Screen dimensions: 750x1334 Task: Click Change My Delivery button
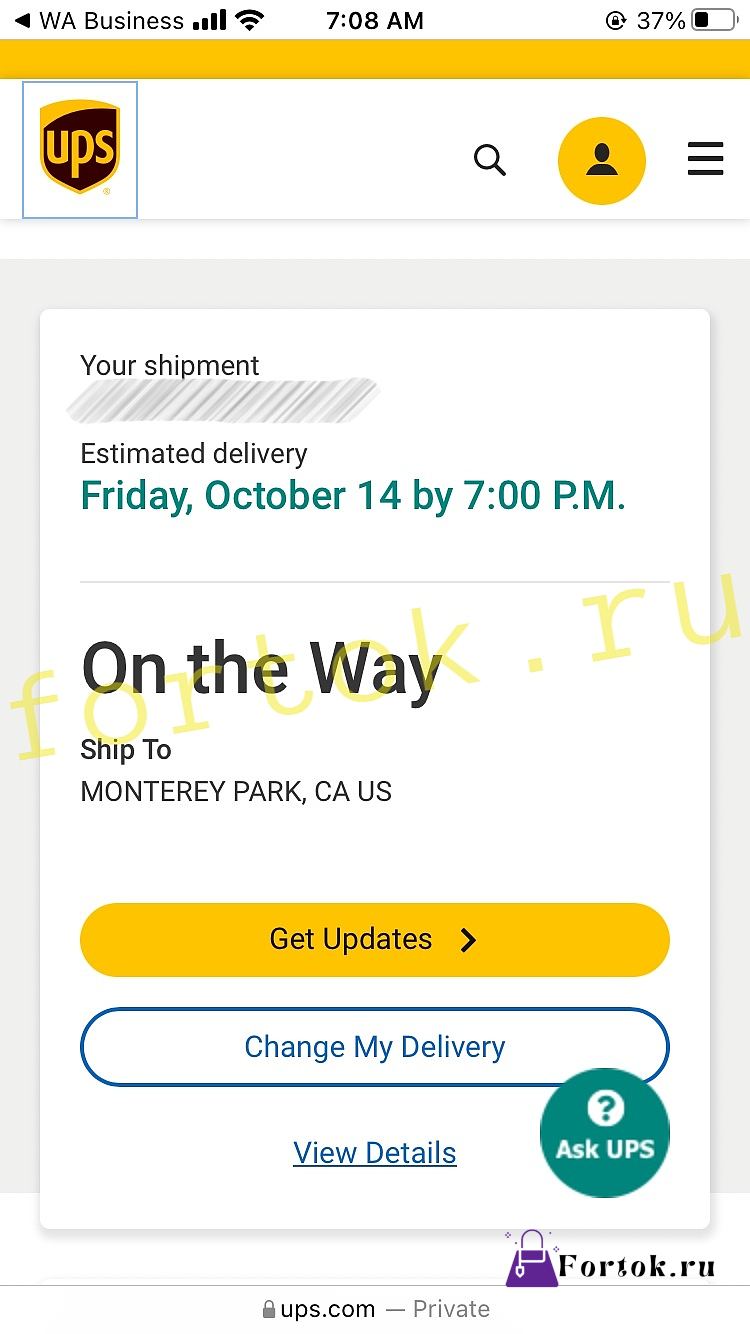(x=375, y=1047)
